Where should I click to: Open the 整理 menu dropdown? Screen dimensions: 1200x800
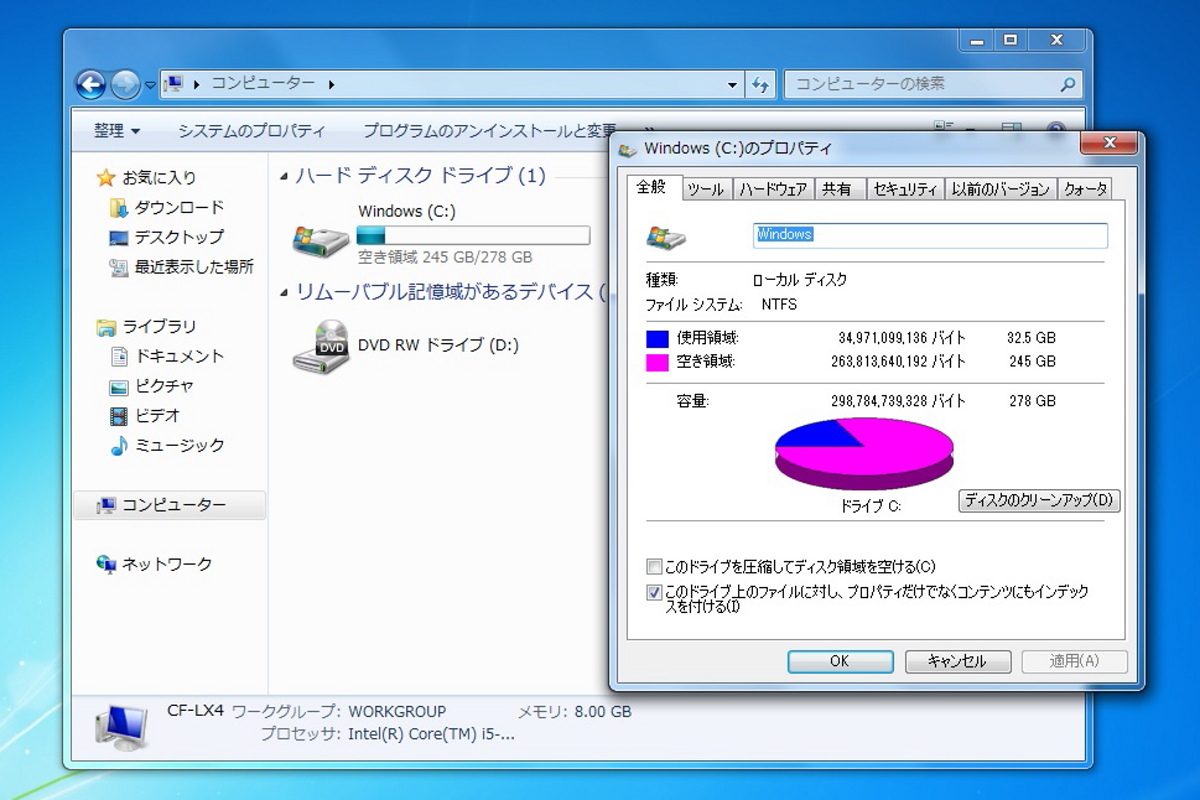click(x=117, y=131)
